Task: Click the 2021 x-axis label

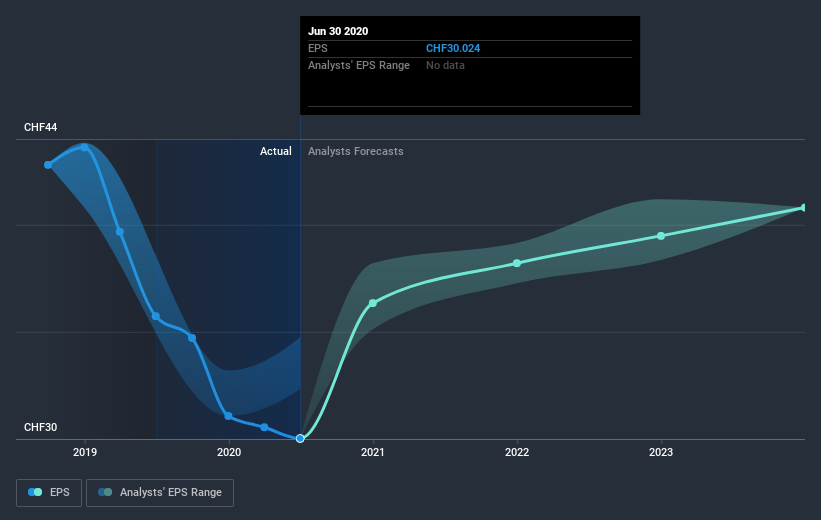Action: pyautogui.click(x=373, y=452)
